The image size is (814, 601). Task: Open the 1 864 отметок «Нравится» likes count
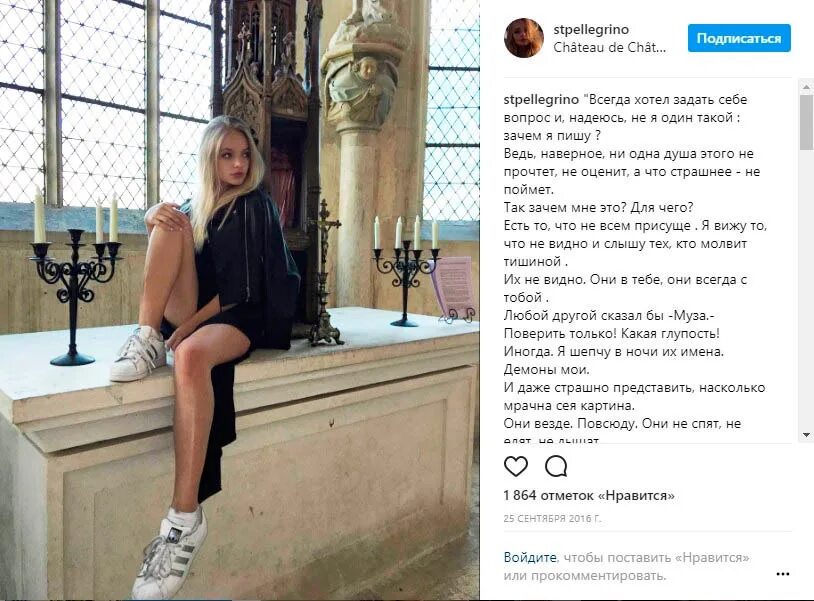tap(589, 496)
